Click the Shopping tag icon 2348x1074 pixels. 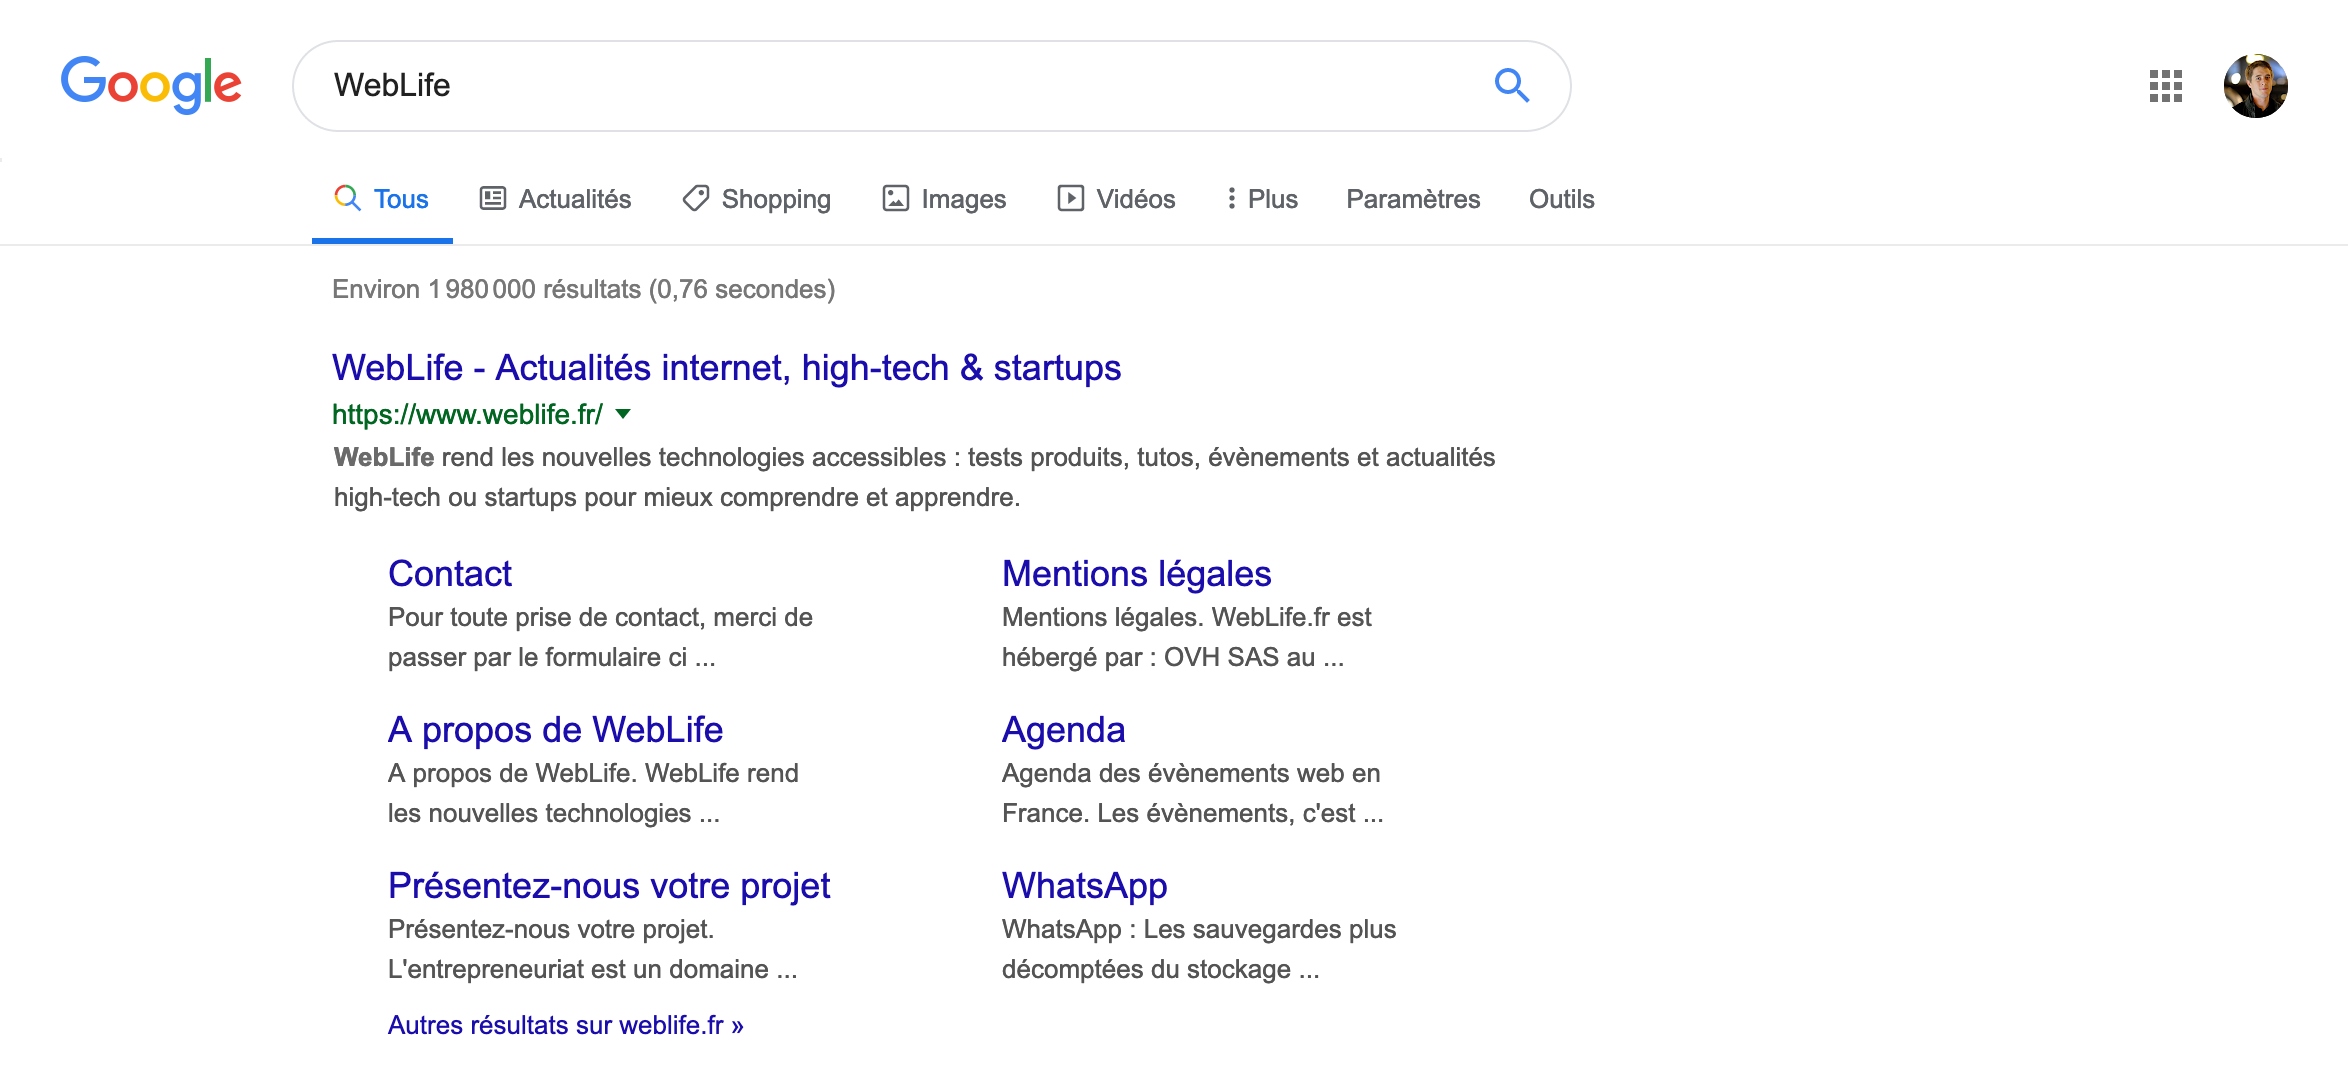click(696, 199)
